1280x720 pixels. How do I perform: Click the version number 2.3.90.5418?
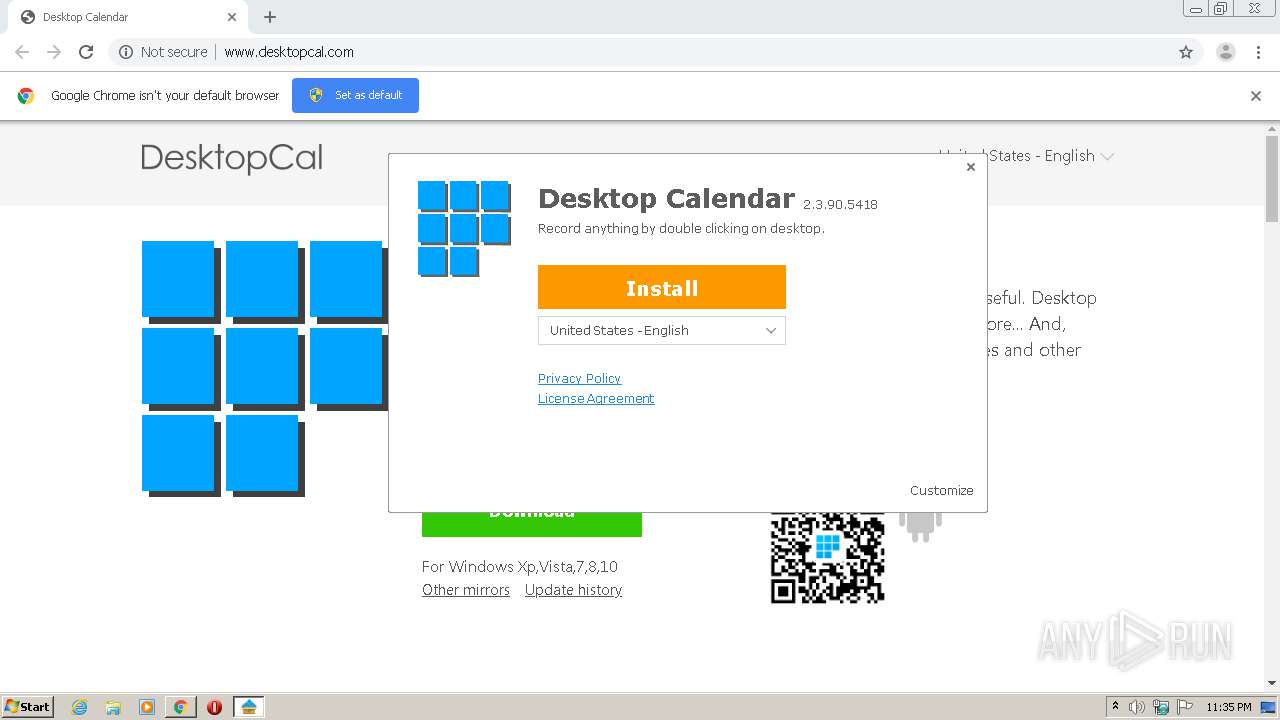[x=840, y=204]
